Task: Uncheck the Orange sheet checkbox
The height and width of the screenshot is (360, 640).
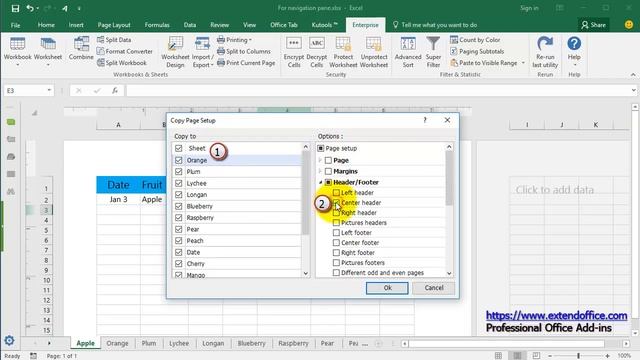Action: click(x=178, y=160)
